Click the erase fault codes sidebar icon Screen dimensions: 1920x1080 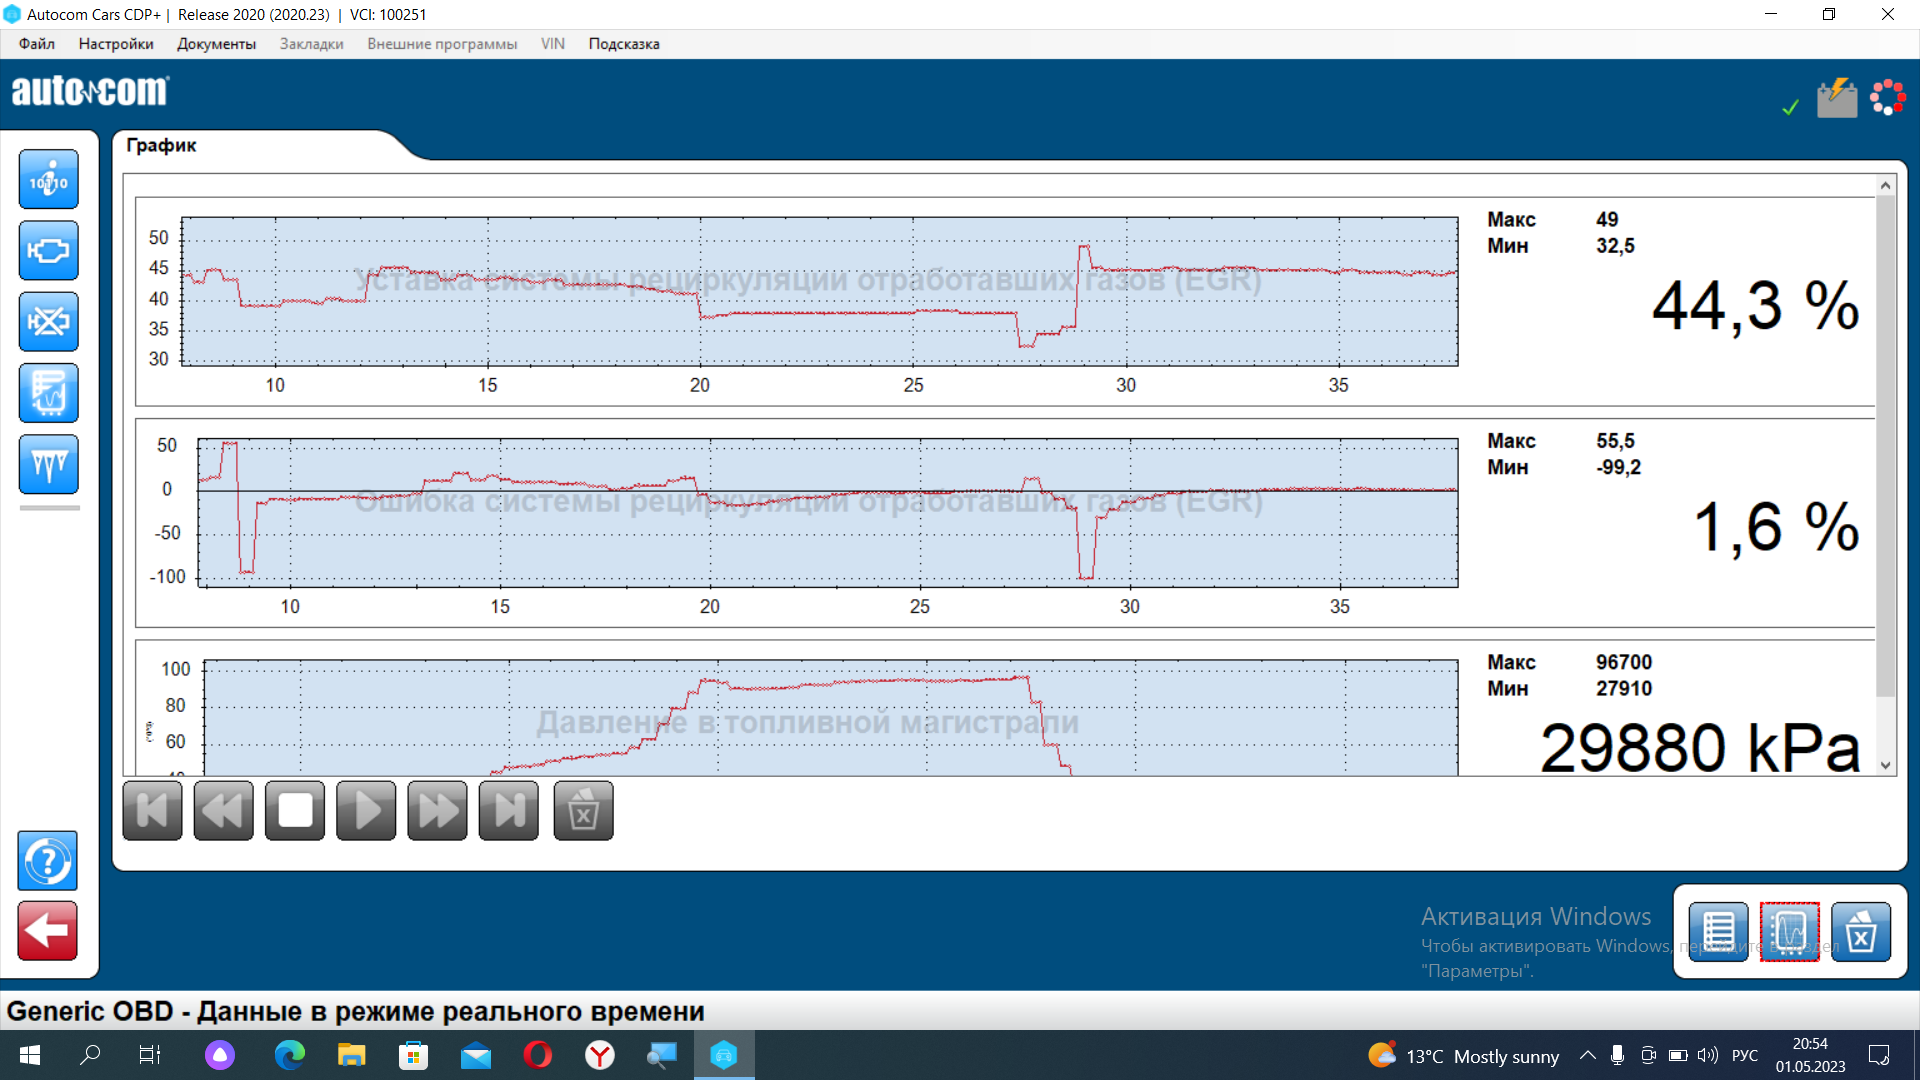[x=48, y=322]
